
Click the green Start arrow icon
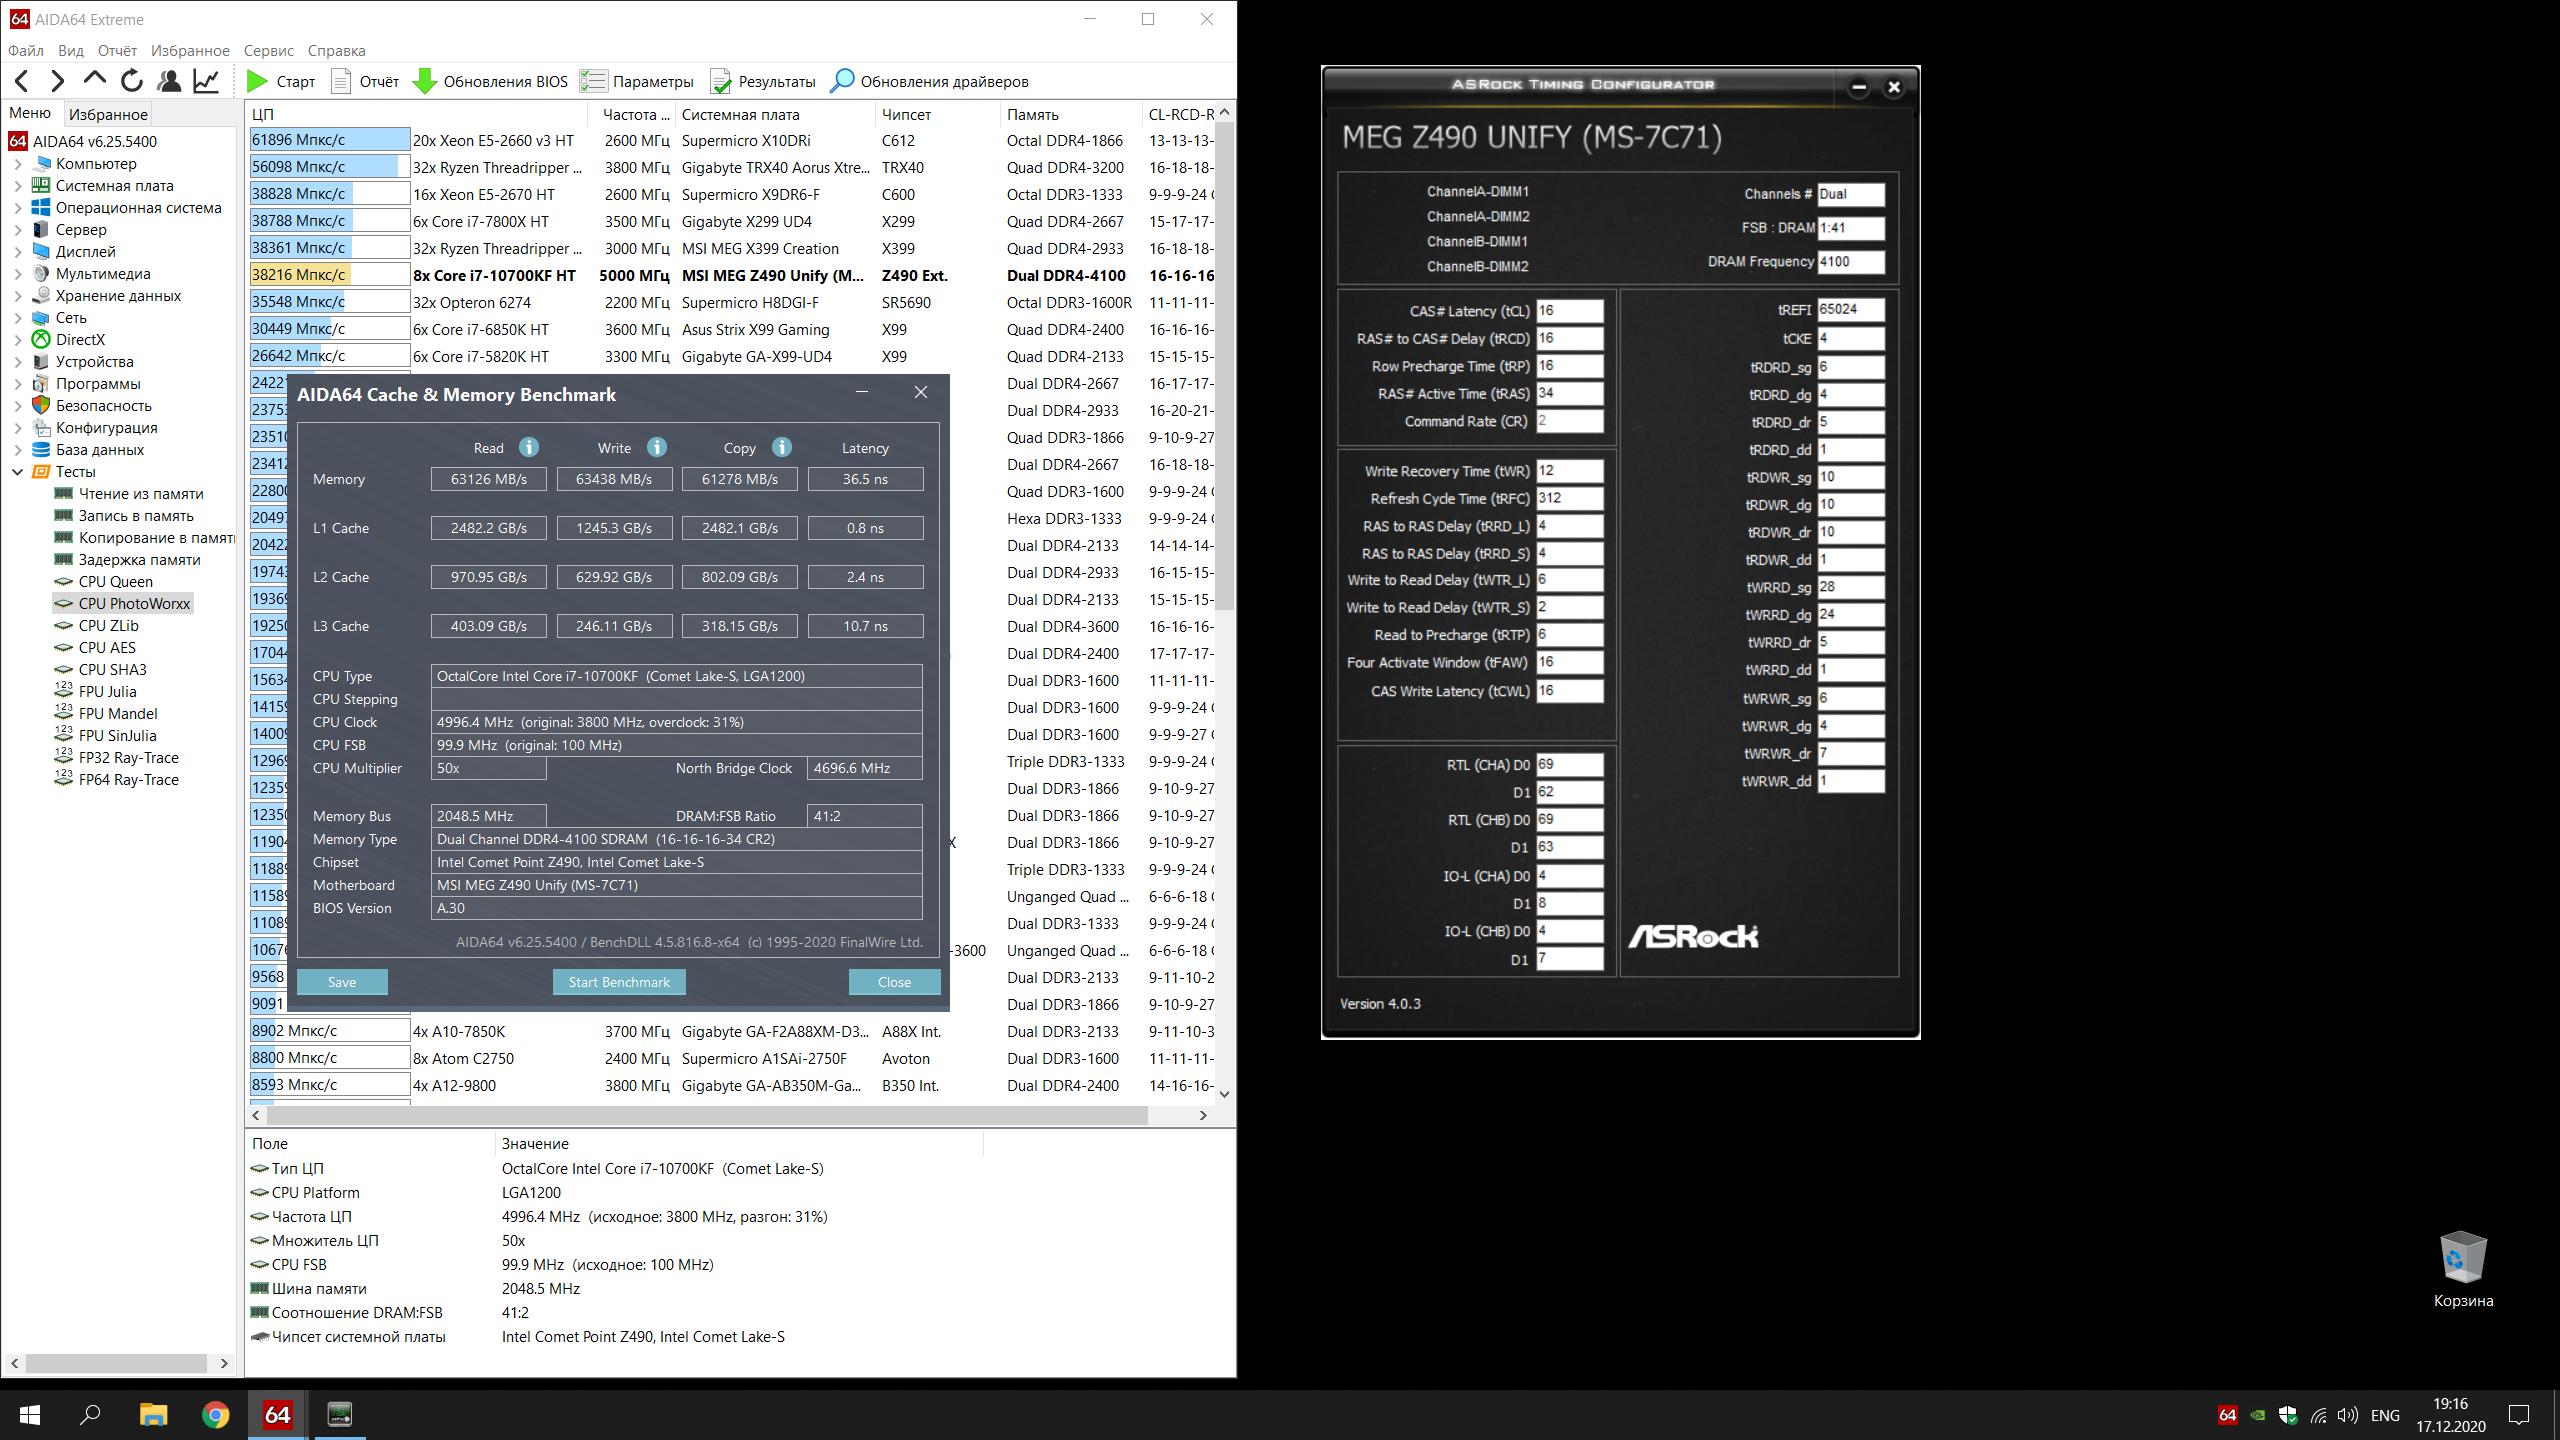257,81
